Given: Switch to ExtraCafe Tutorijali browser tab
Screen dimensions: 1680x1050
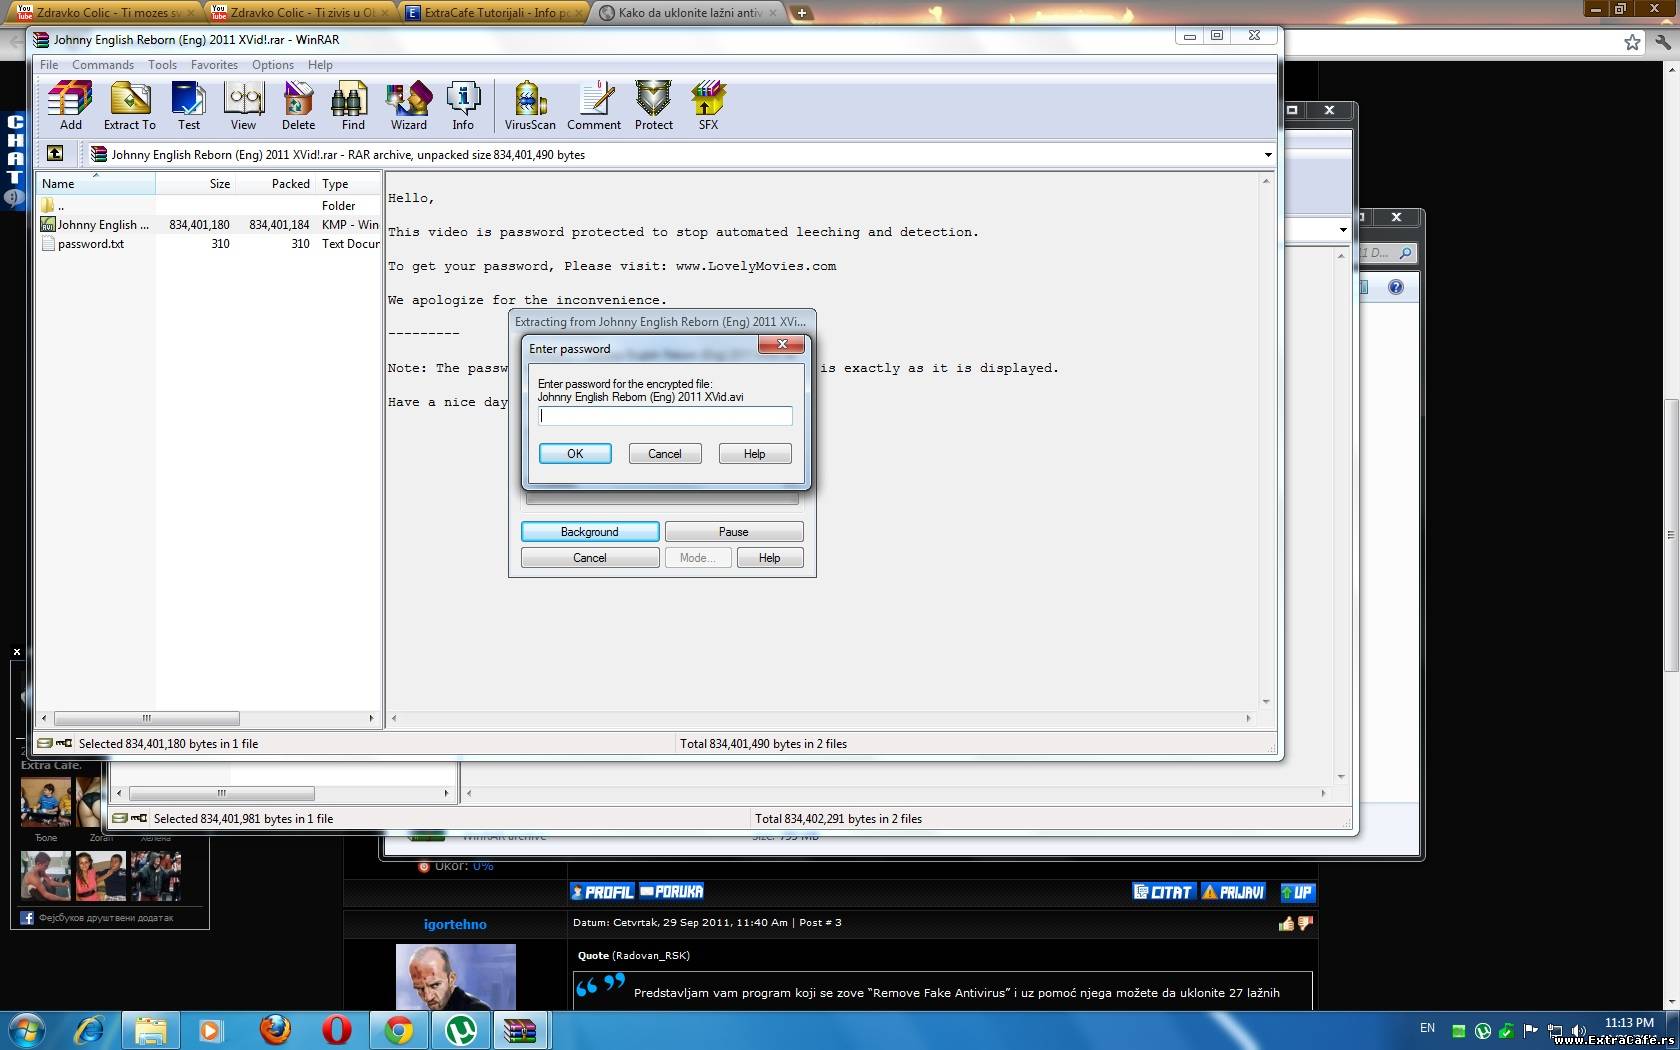Looking at the screenshot, I should (x=493, y=13).
